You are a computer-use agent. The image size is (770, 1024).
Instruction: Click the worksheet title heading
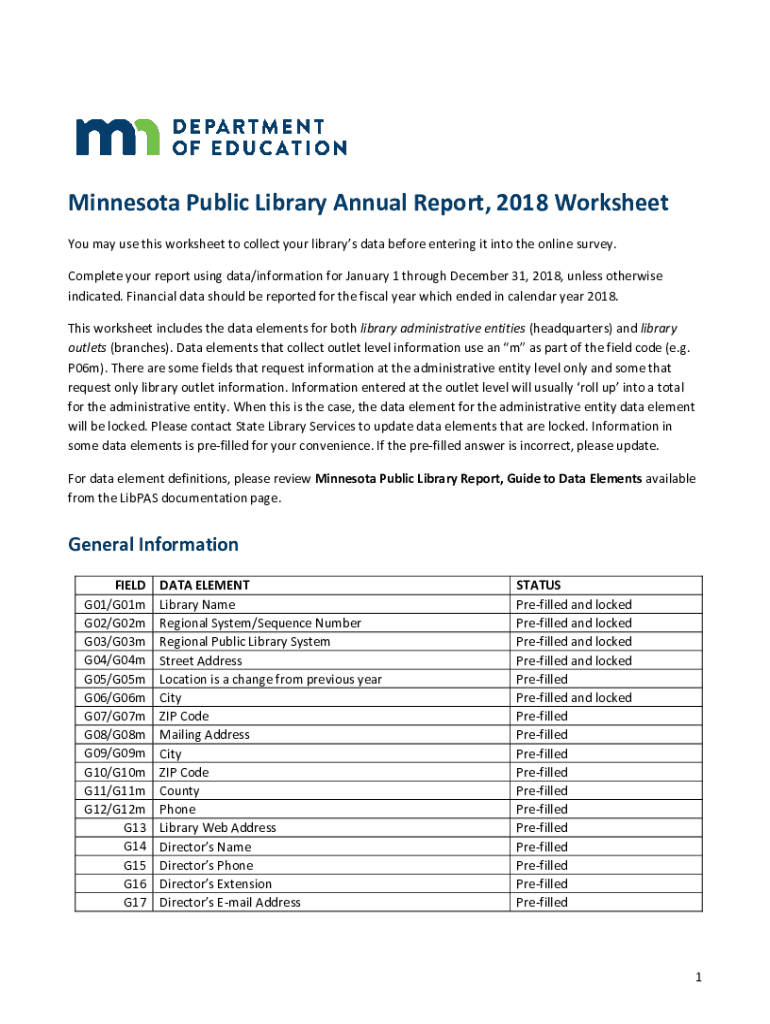(x=367, y=204)
